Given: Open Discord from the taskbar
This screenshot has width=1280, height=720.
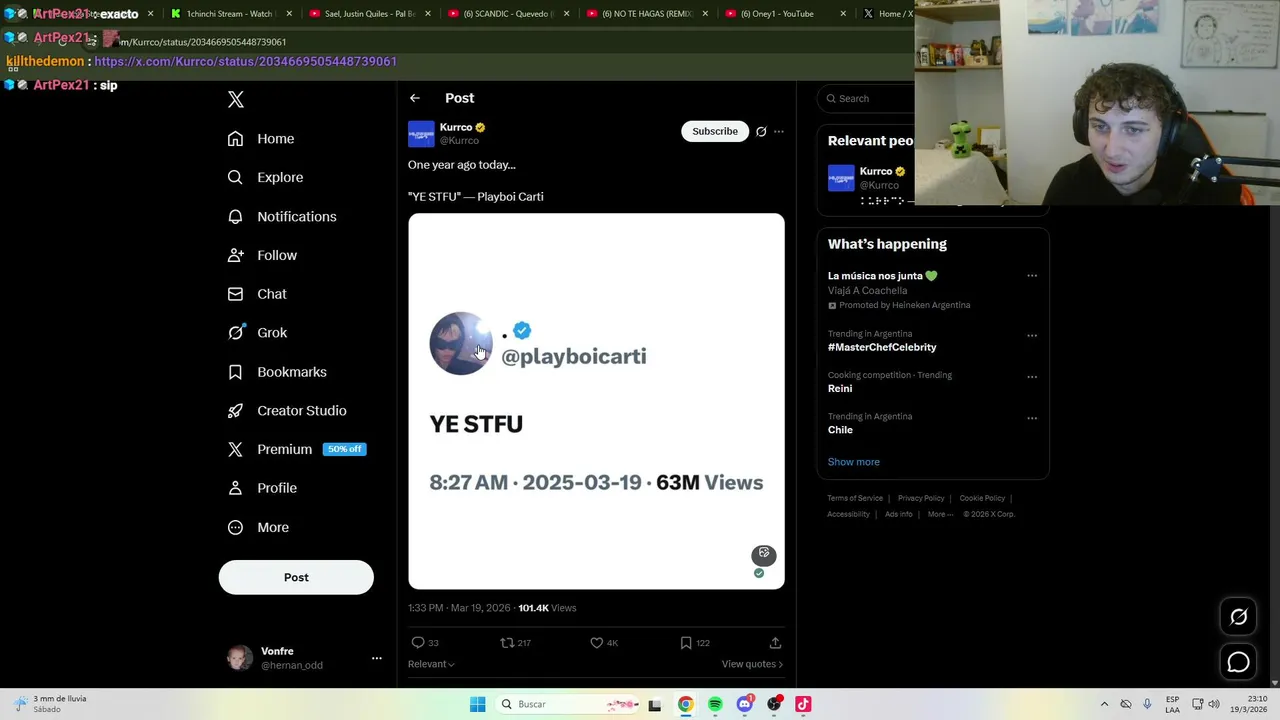Looking at the screenshot, I should [x=745, y=704].
